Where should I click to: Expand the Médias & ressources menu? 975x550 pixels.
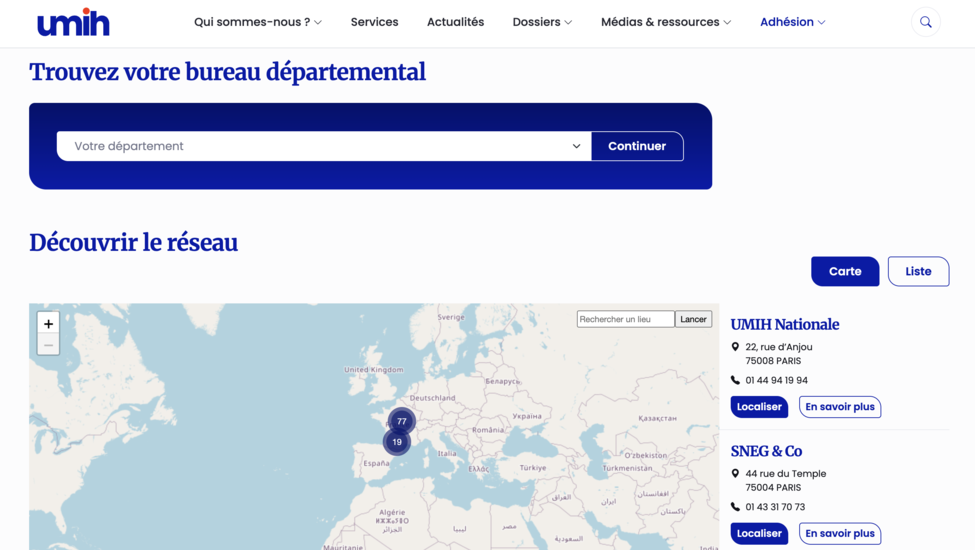(665, 22)
